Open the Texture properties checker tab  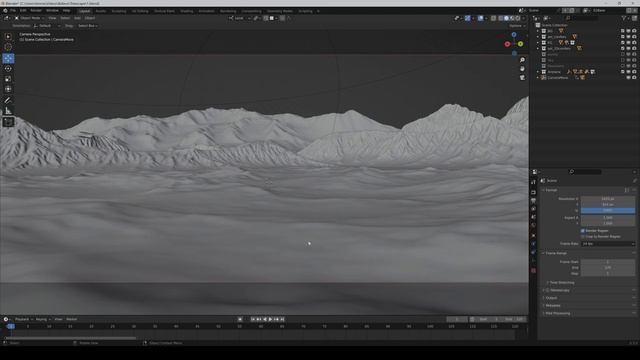(533, 271)
